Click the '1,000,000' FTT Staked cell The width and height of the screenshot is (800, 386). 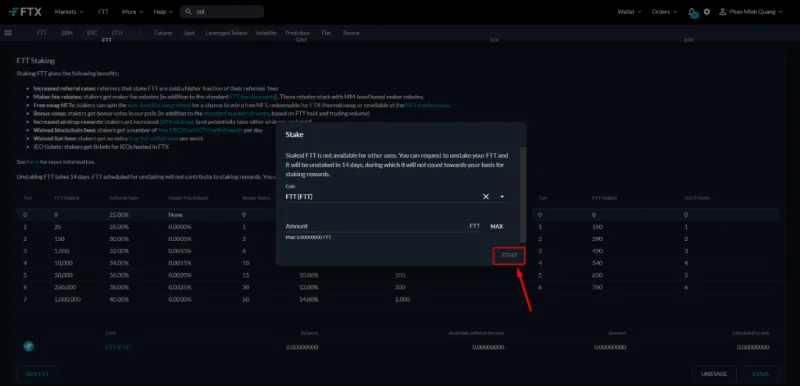coord(67,299)
